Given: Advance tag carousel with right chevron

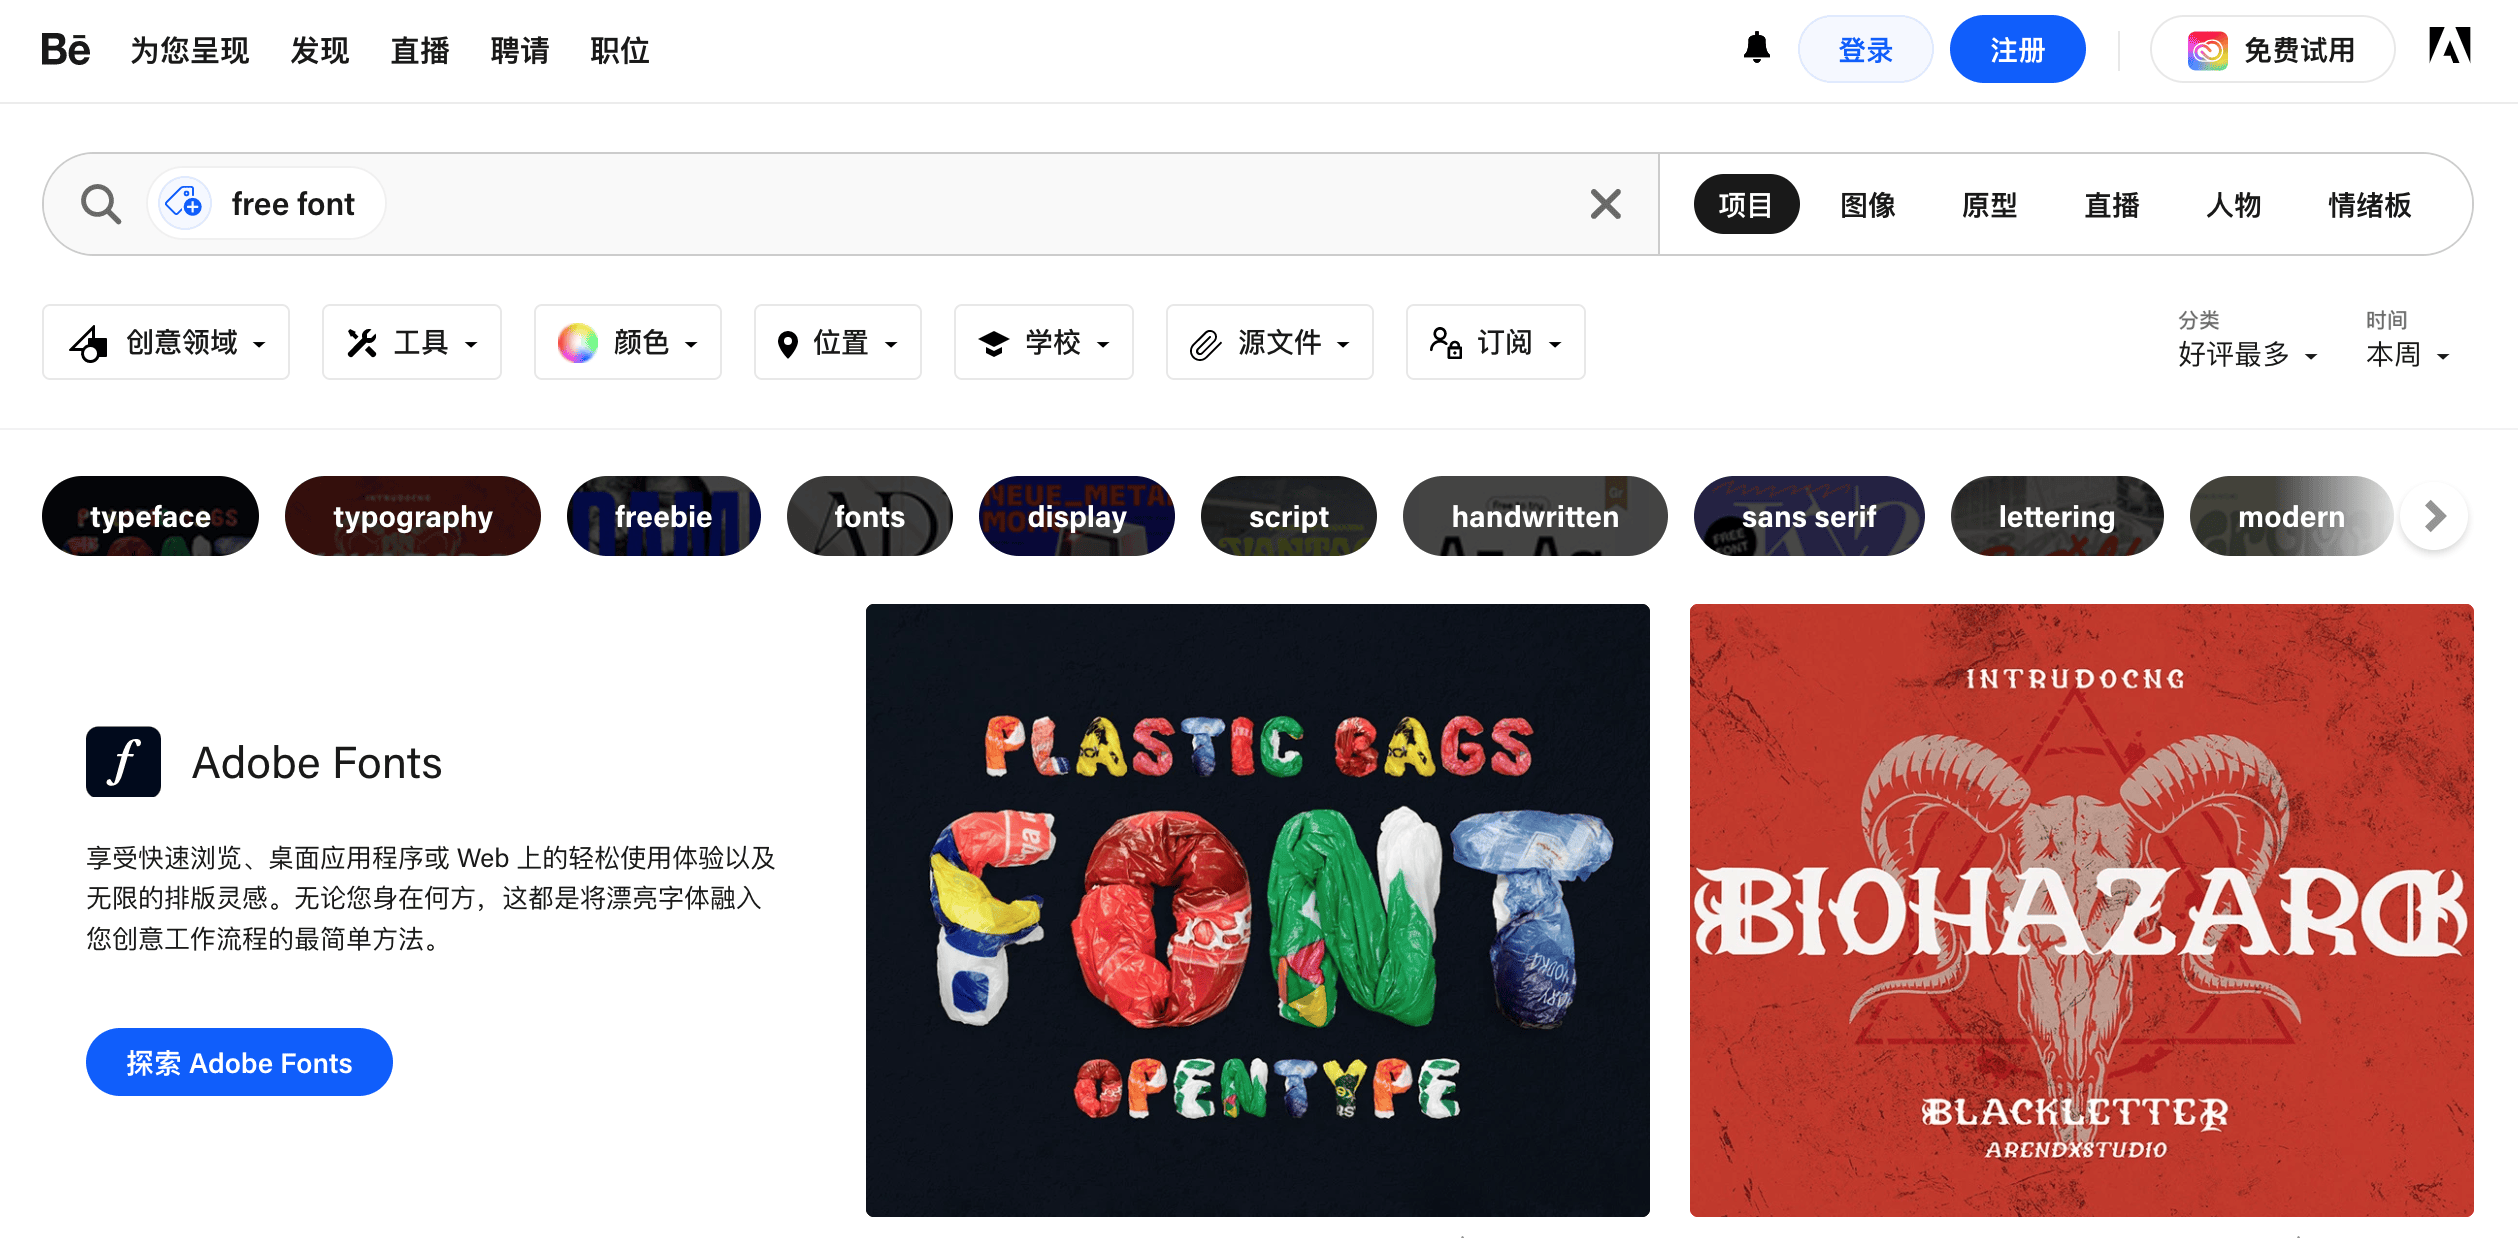Looking at the screenshot, I should coord(2434,516).
